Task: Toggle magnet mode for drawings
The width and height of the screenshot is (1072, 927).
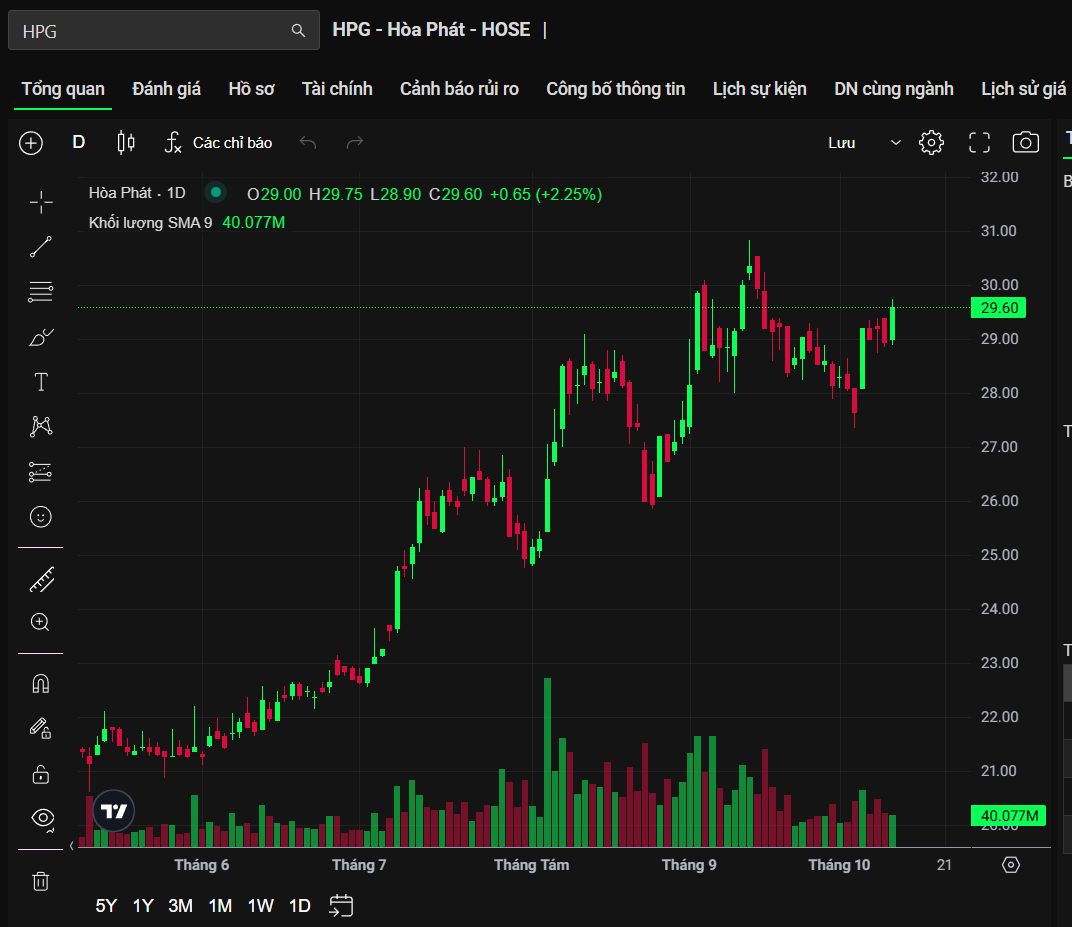Action: (41, 684)
